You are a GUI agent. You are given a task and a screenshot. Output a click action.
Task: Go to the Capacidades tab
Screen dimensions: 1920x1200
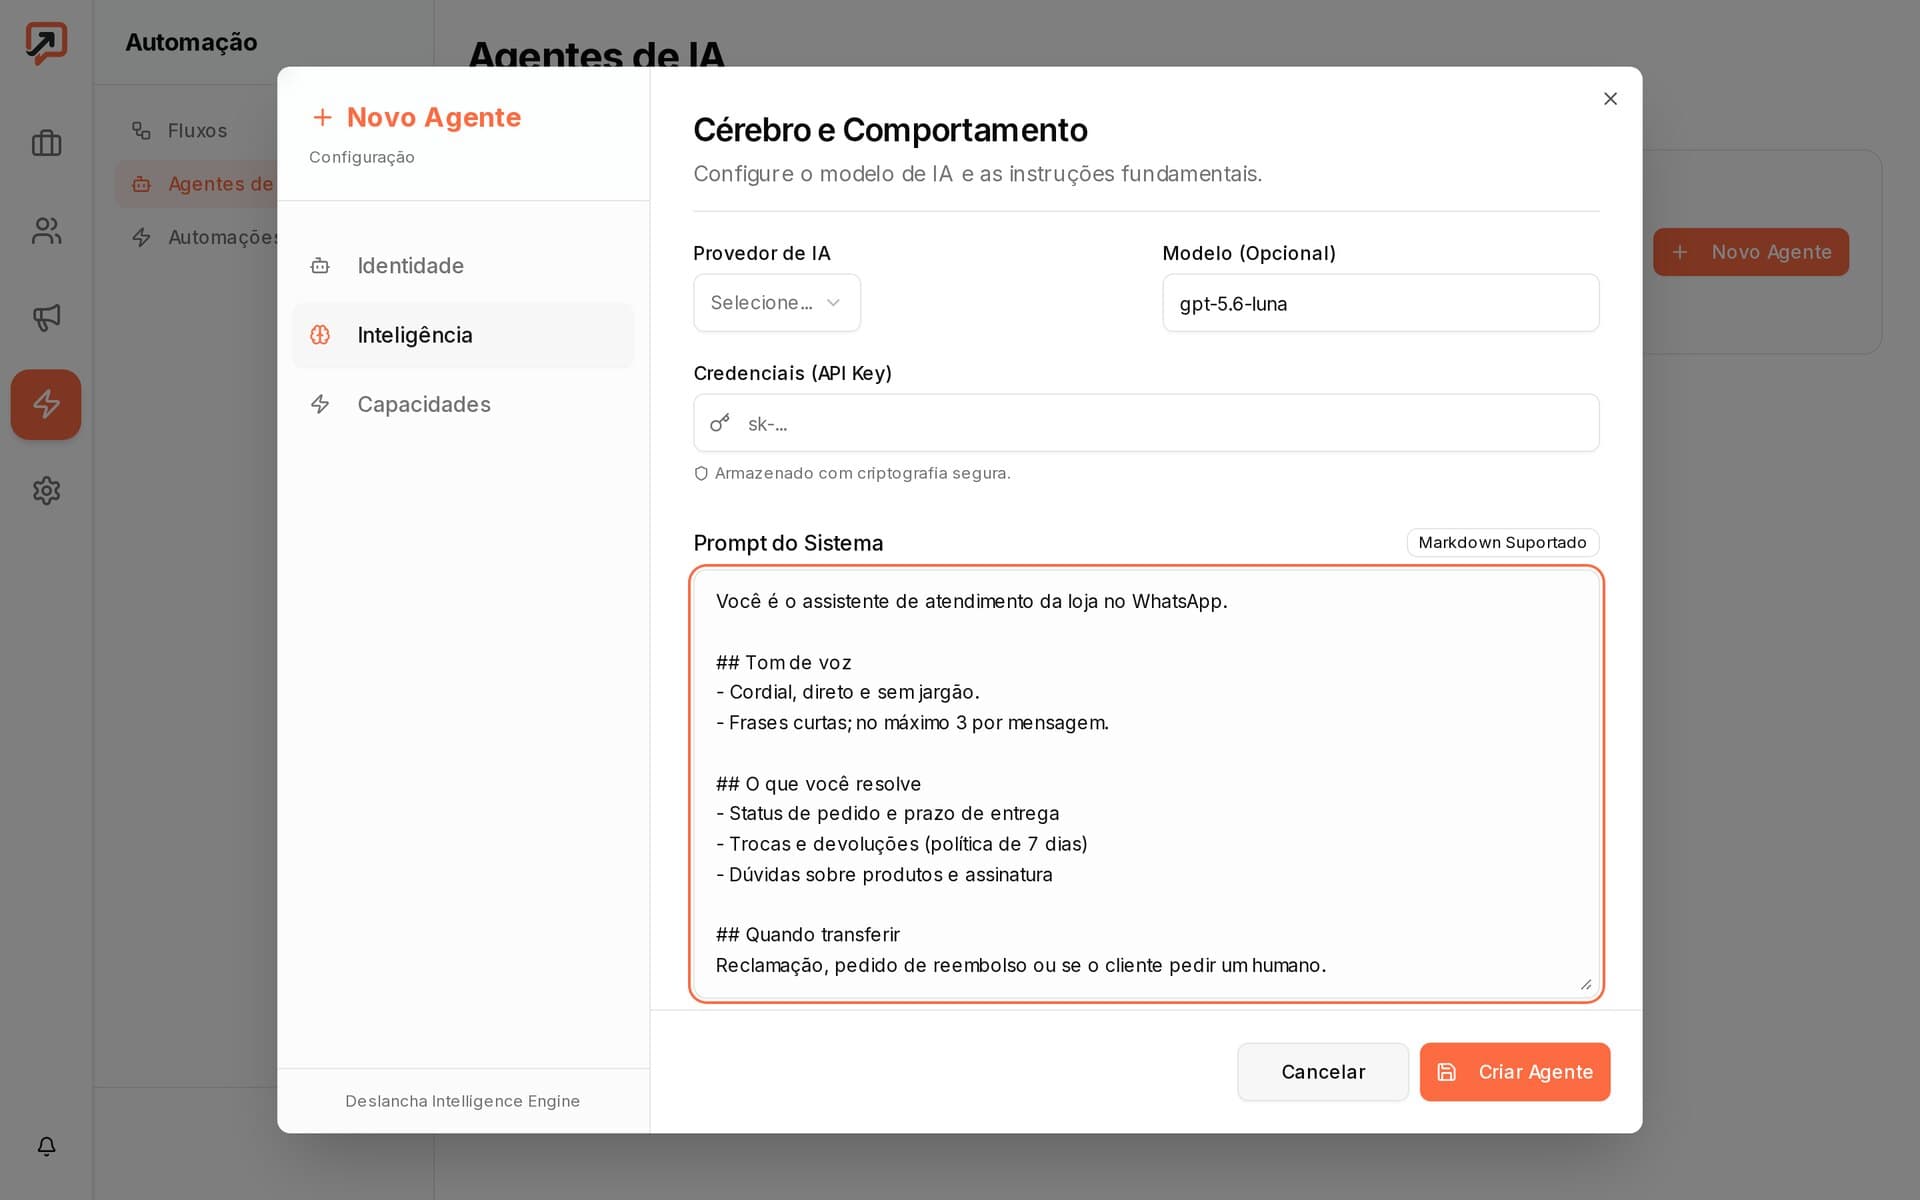[463, 404]
